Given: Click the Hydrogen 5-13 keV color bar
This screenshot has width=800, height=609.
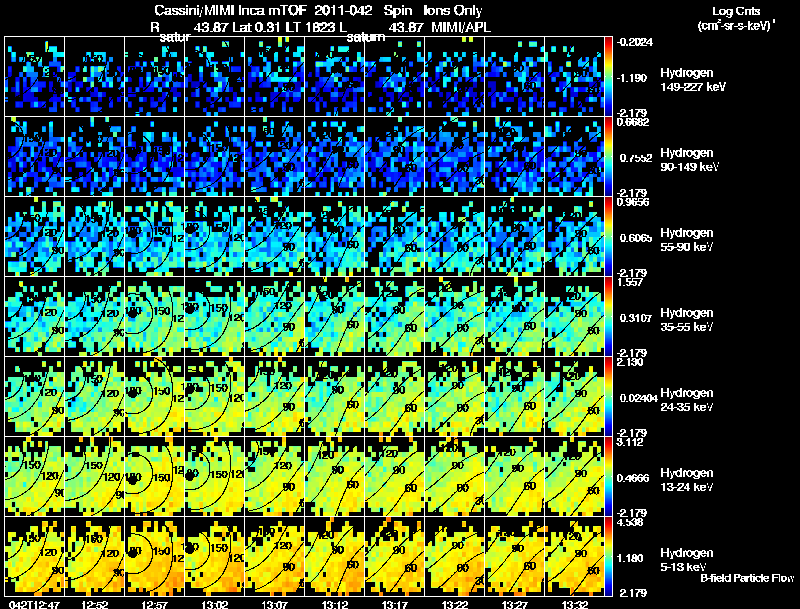Looking at the screenshot, I should [x=608, y=556].
